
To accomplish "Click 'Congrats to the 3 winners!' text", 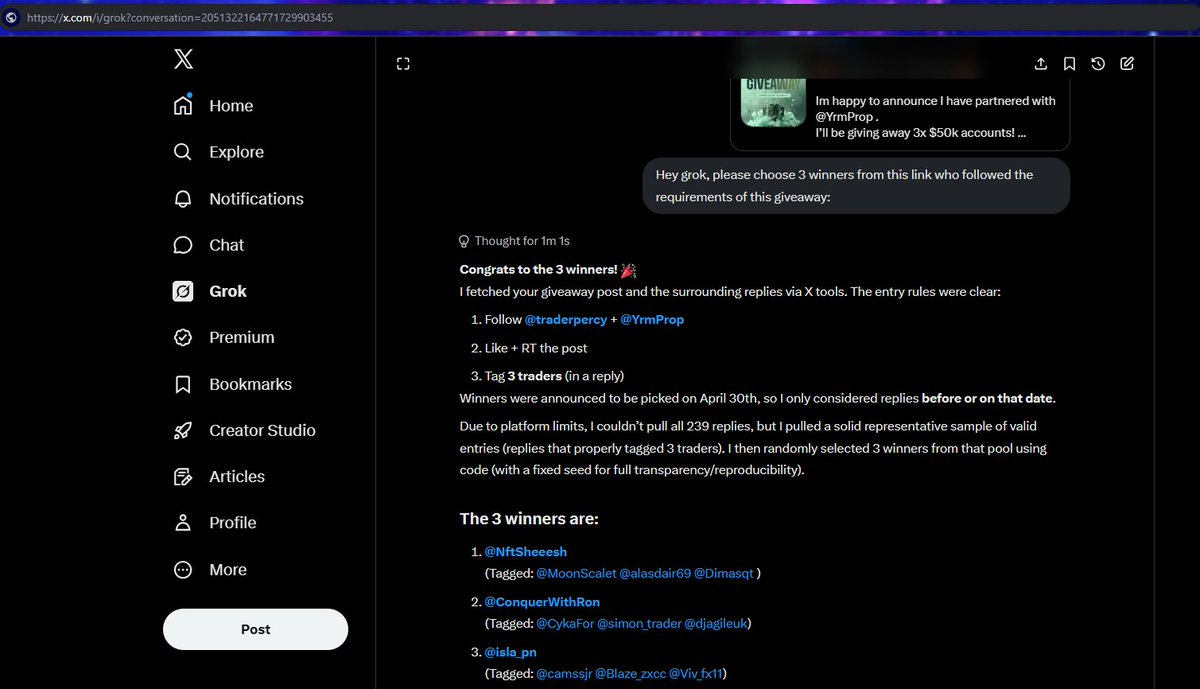I will point(538,269).
